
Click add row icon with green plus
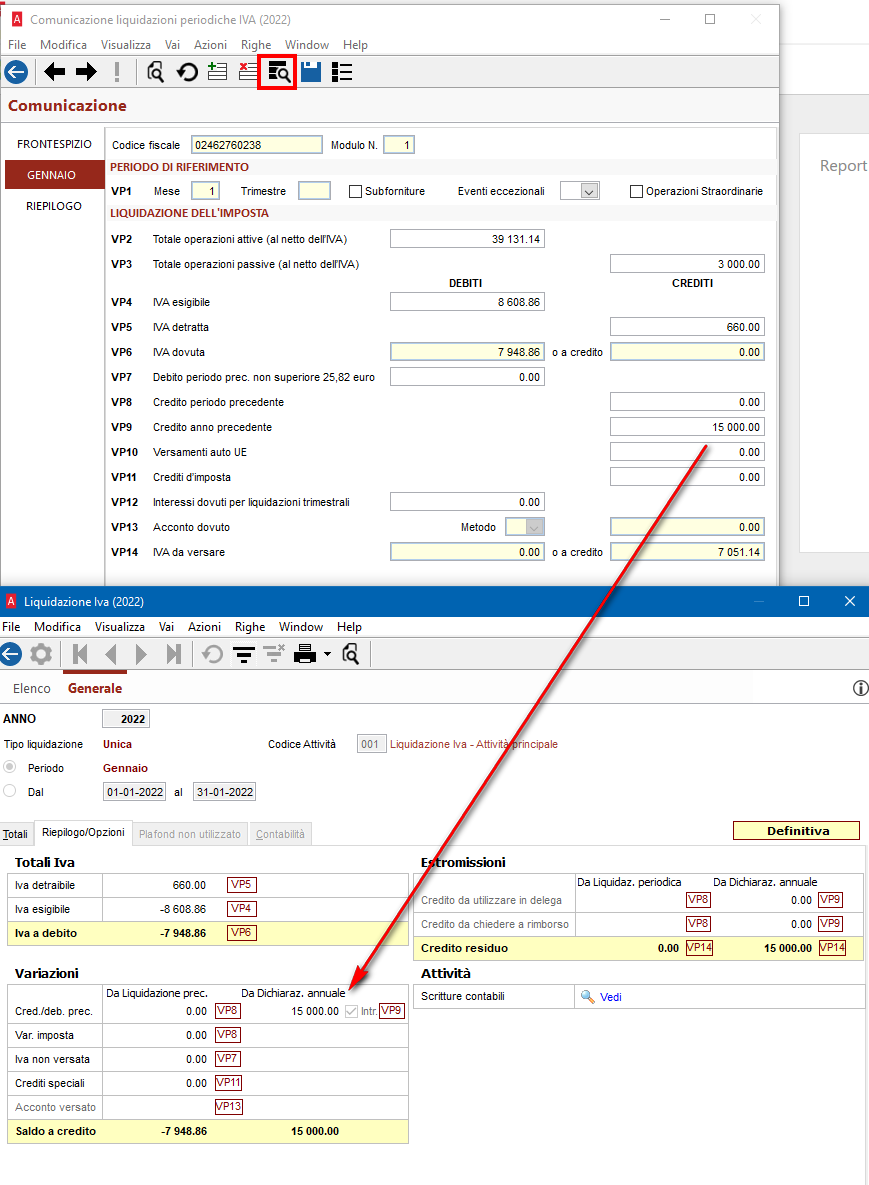(218, 72)
